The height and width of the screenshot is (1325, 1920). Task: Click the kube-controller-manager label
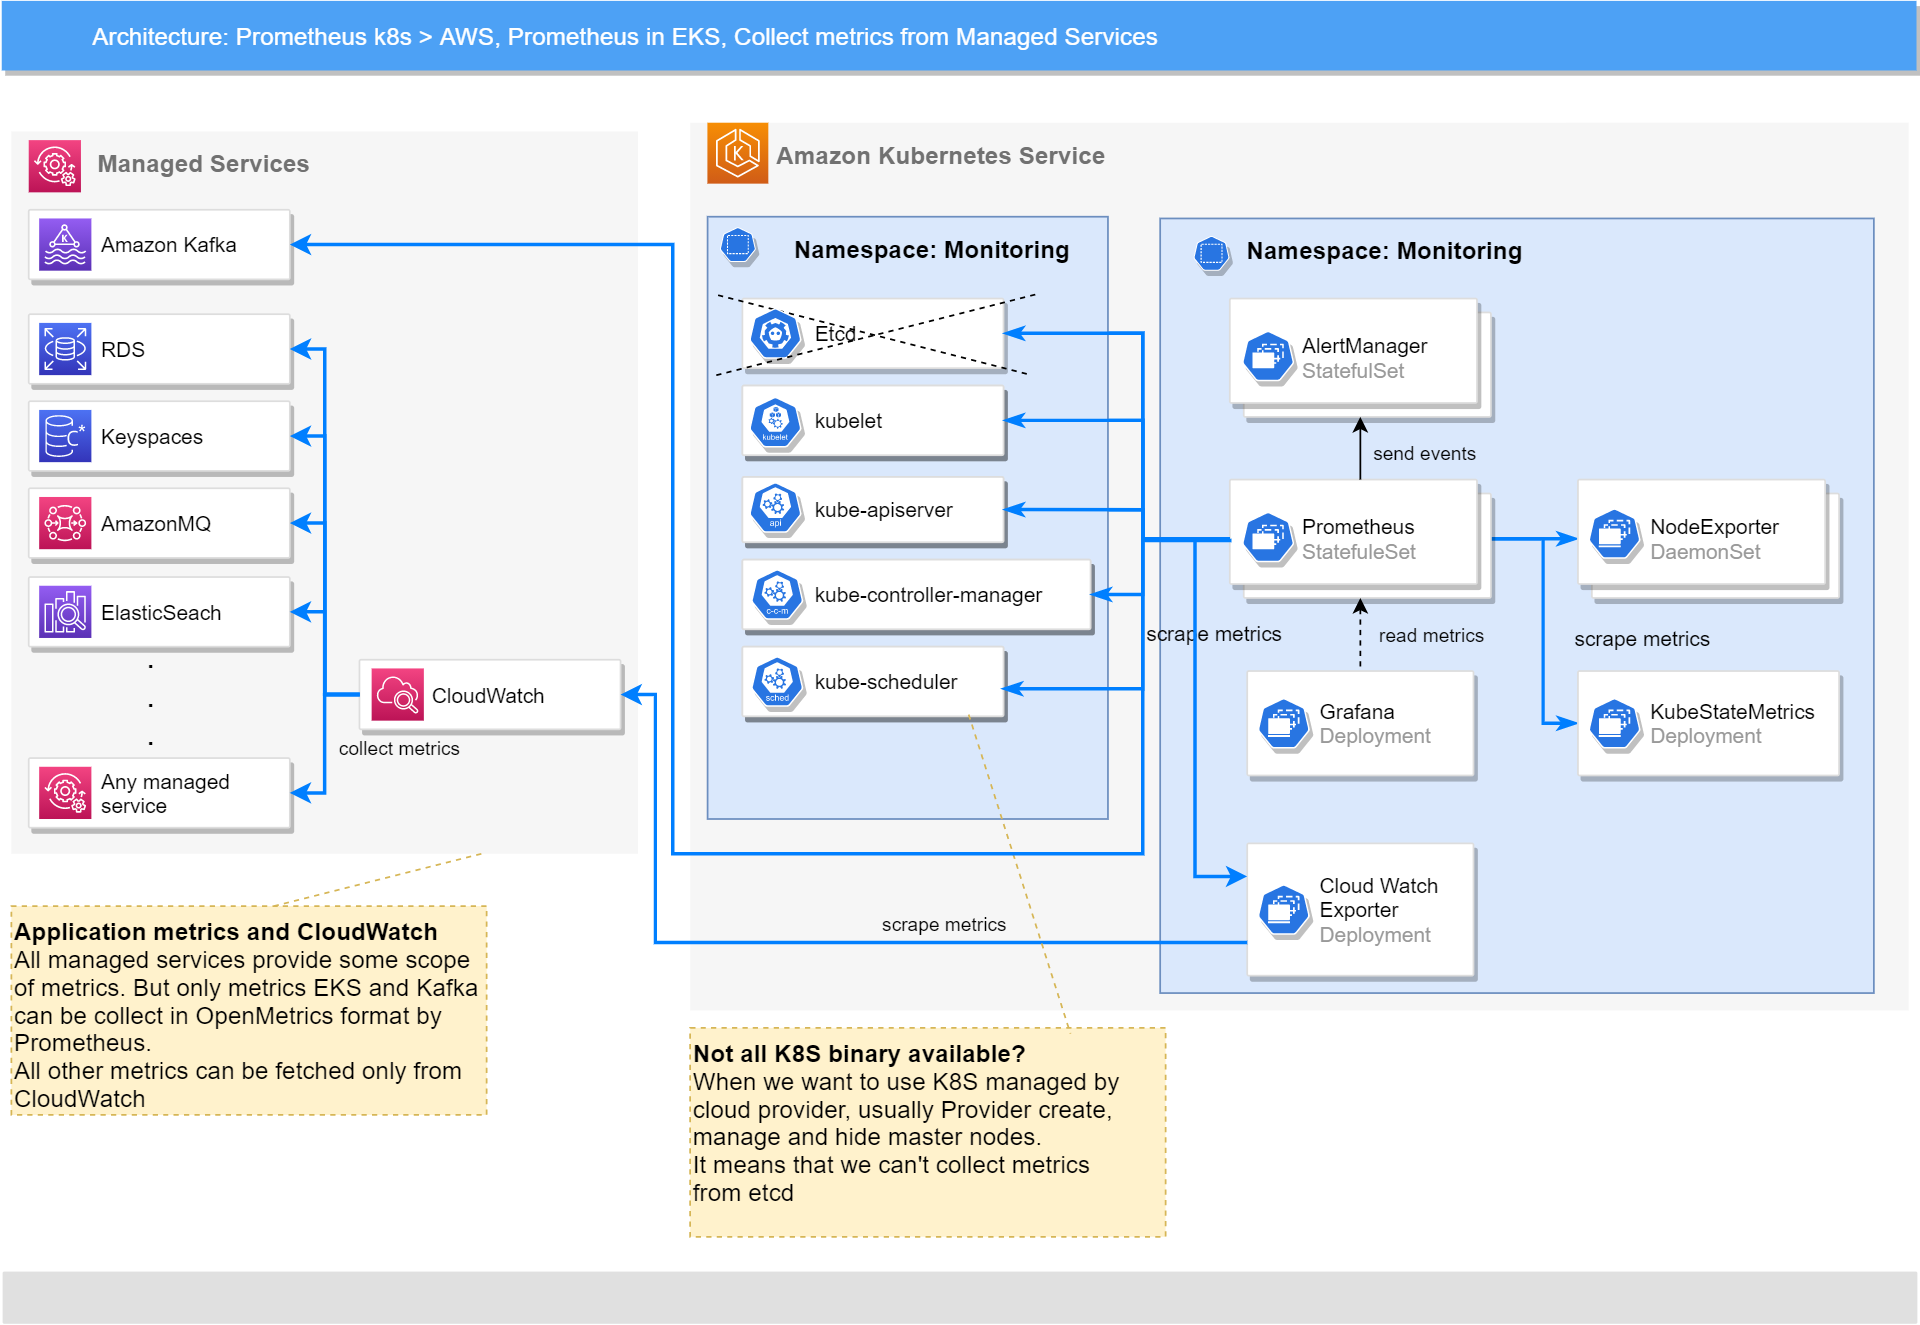click(928, 595)
